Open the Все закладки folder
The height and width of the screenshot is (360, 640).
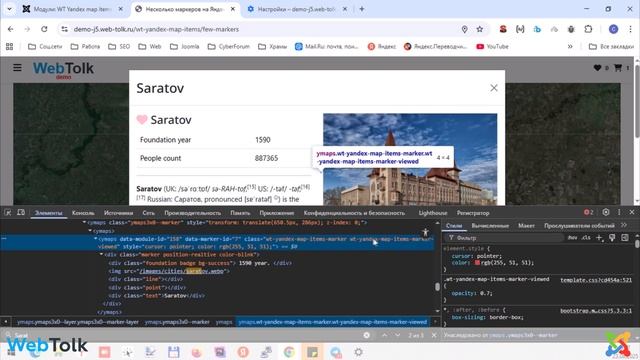pos(611,47)
